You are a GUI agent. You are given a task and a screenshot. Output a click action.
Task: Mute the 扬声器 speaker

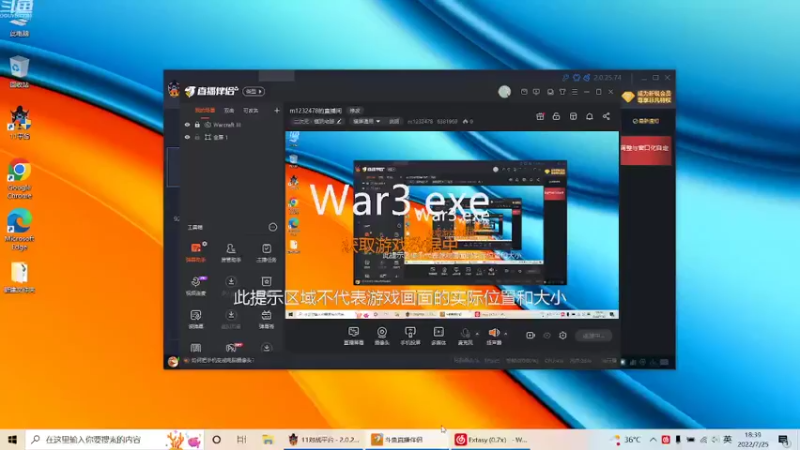[494, 336]
